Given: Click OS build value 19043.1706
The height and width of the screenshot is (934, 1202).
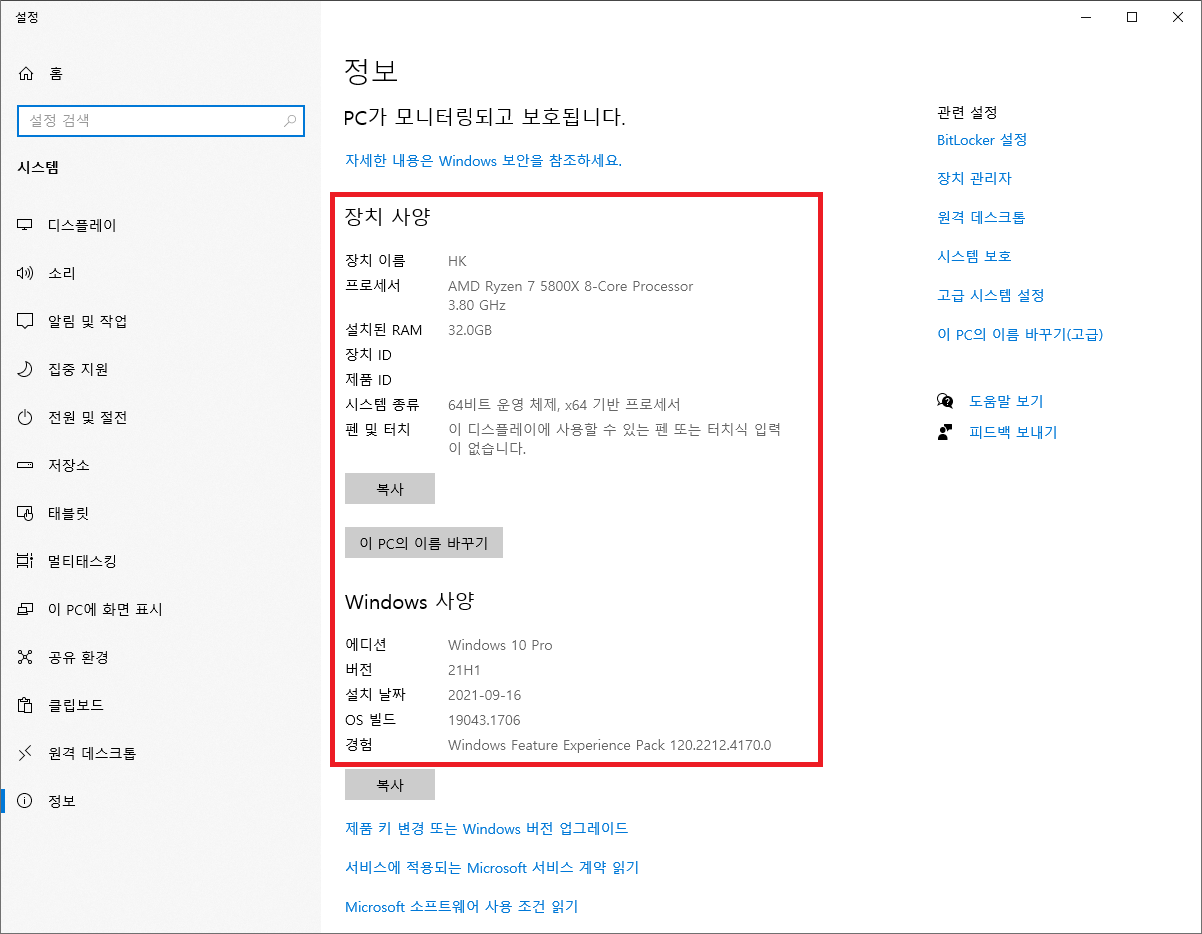Looking at the screenshot, I should 484,720.
